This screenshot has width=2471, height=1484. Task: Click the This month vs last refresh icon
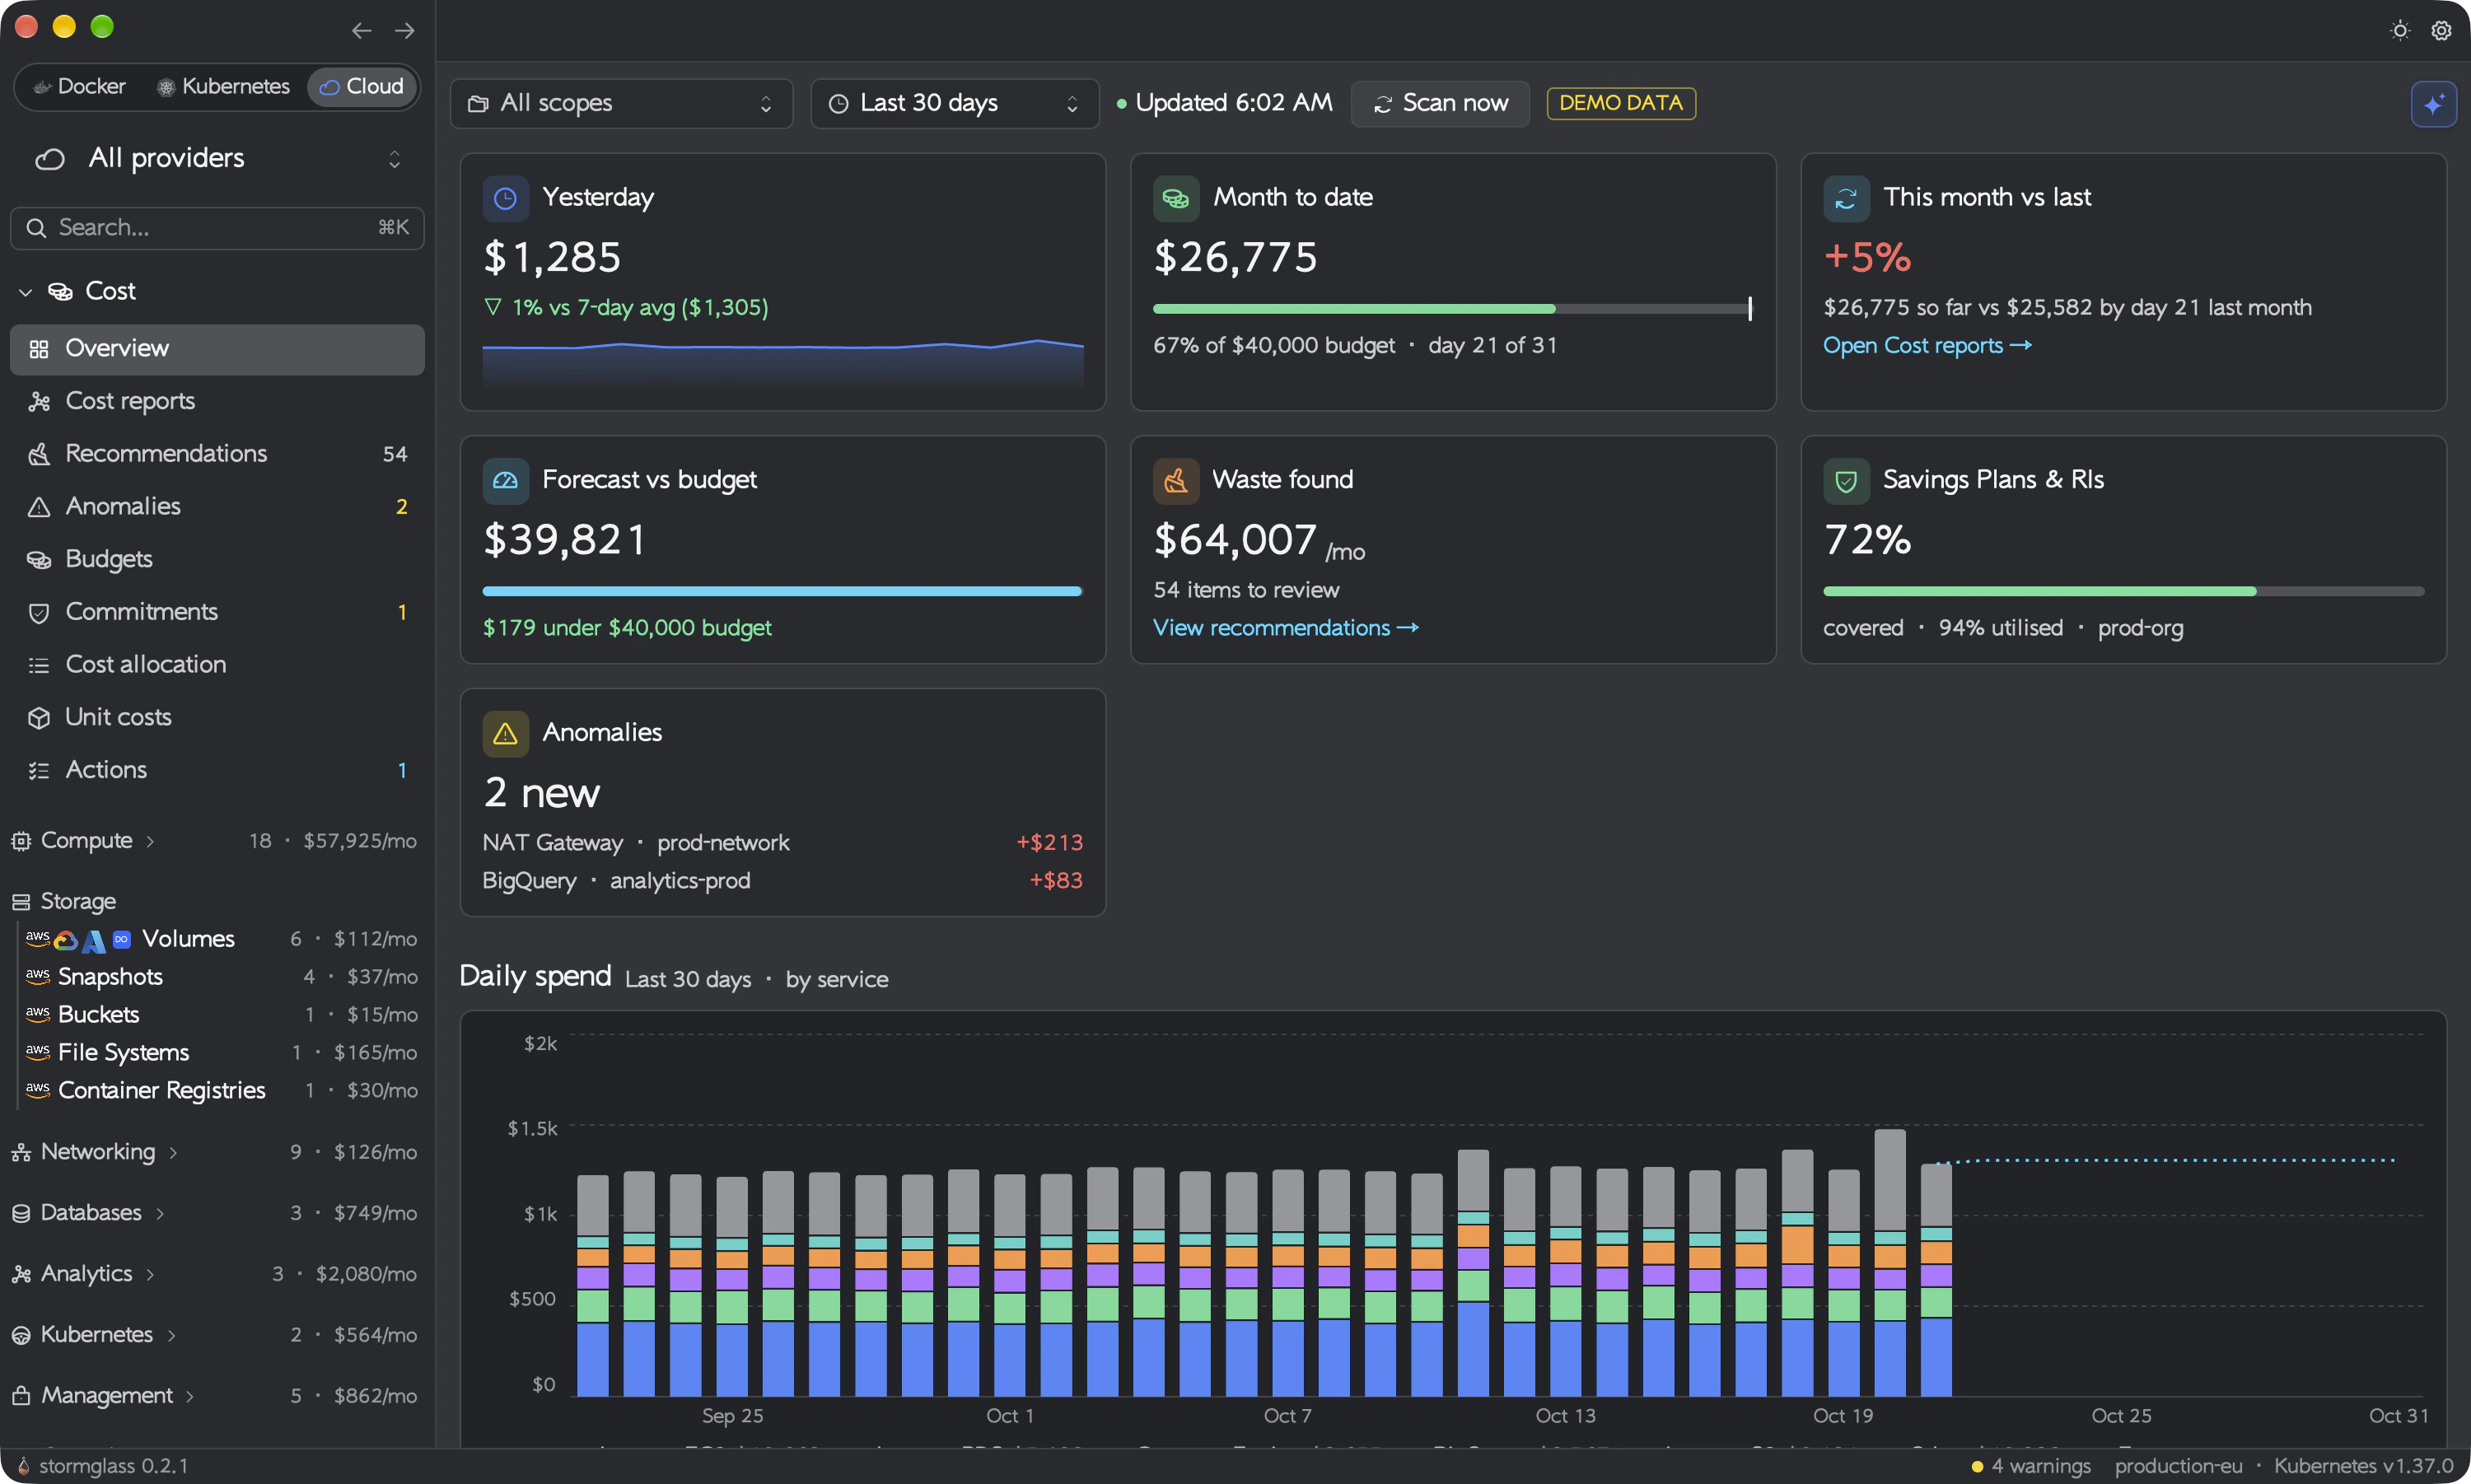pyautogui.click(x=1846, y=198)
